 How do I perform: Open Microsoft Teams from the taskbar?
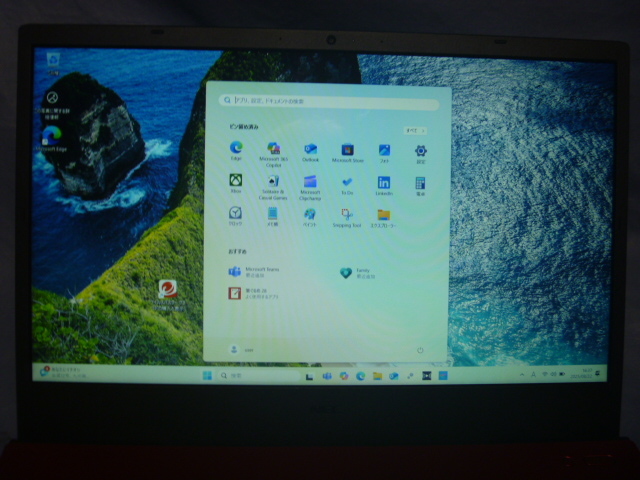coord(327,376)
